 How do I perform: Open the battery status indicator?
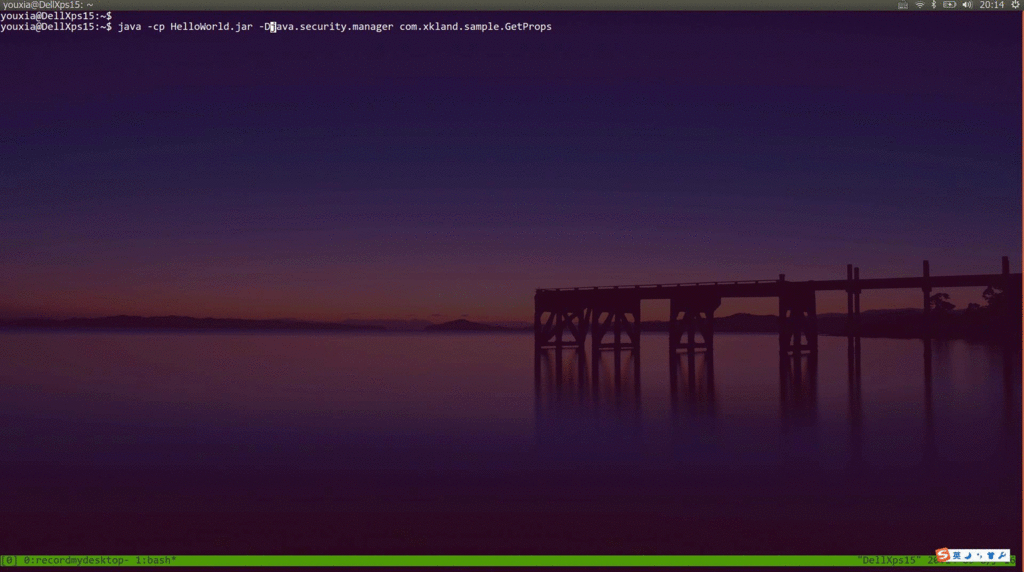(949, 5)
